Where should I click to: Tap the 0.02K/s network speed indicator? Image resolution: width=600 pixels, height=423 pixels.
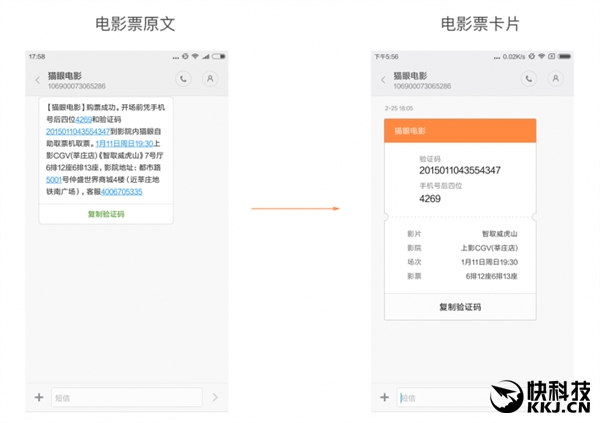514,57
